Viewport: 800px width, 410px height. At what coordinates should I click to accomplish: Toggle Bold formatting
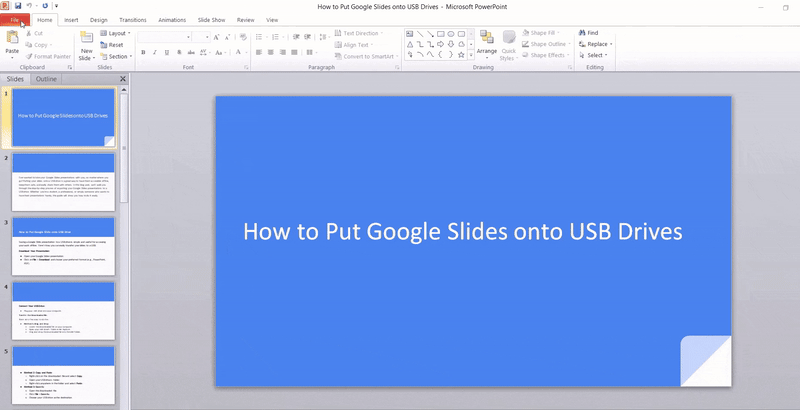143,52
